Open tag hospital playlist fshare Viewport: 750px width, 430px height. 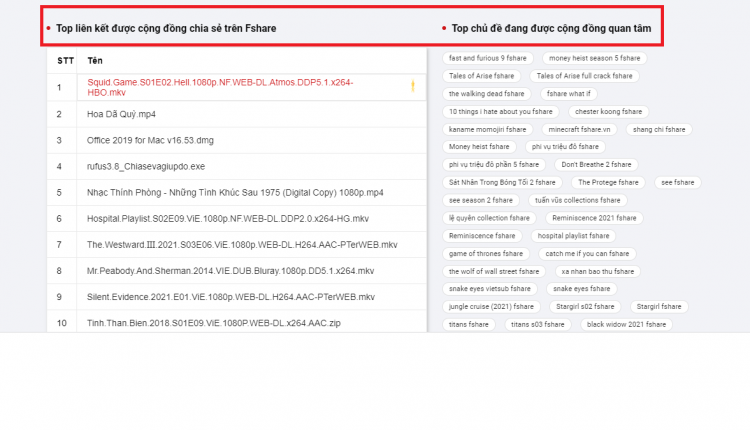(573, 236)
